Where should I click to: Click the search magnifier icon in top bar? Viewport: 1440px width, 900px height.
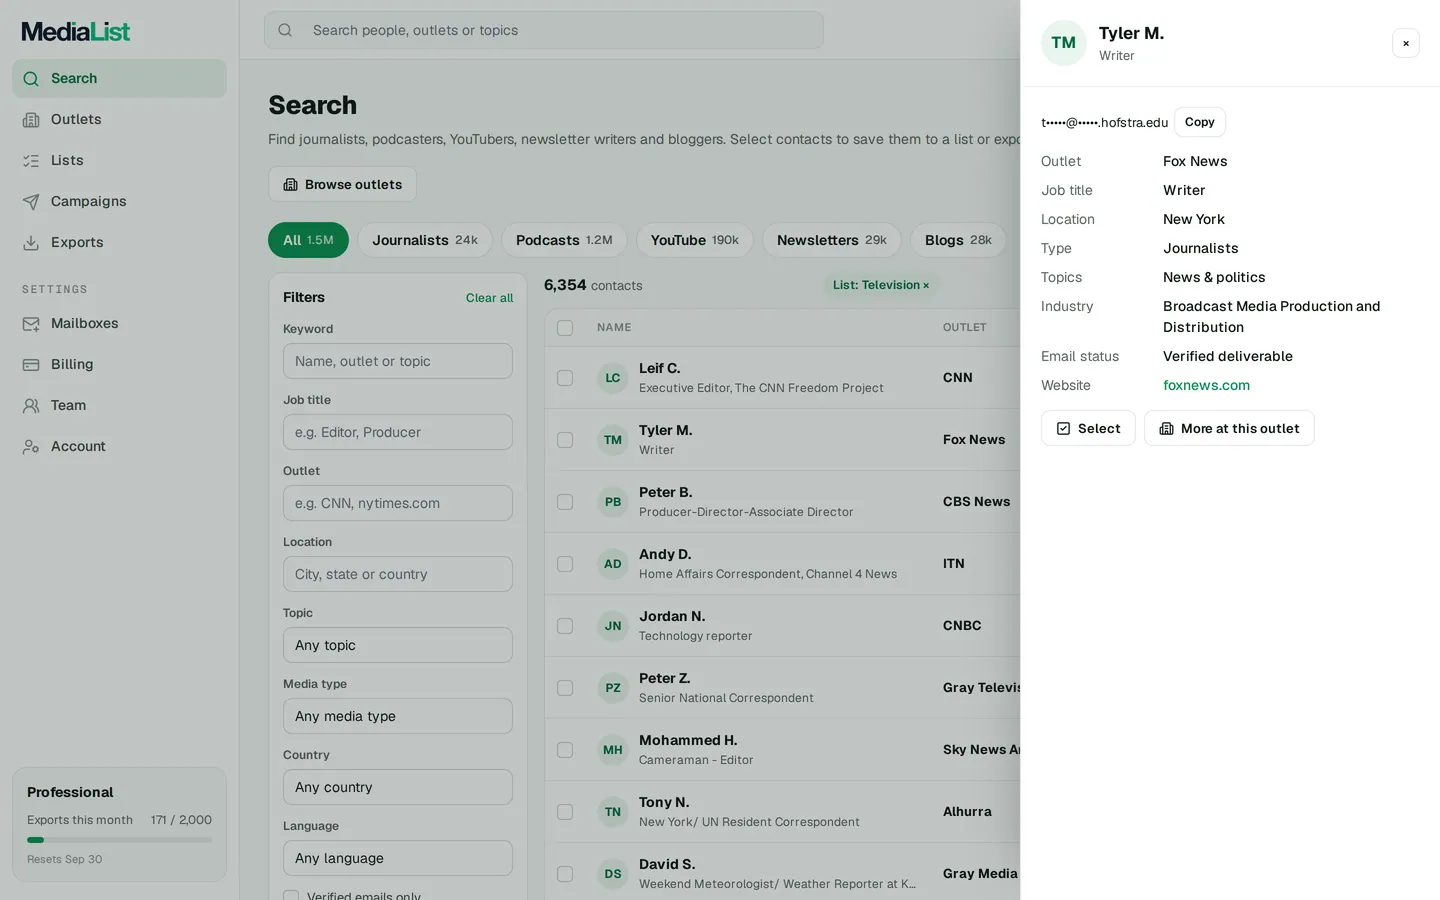pyautogui.click(x=285, y=30)
